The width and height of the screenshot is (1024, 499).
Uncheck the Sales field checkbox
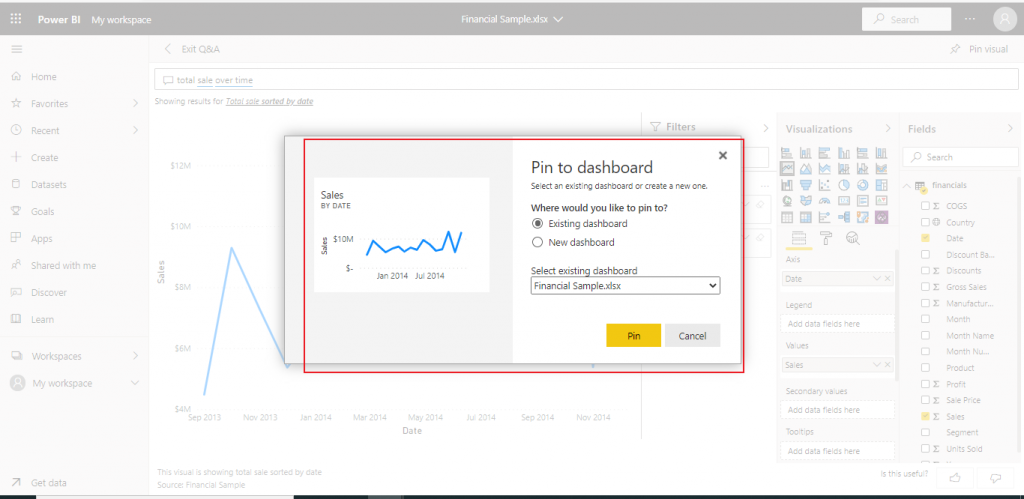[x=925, y=416]
